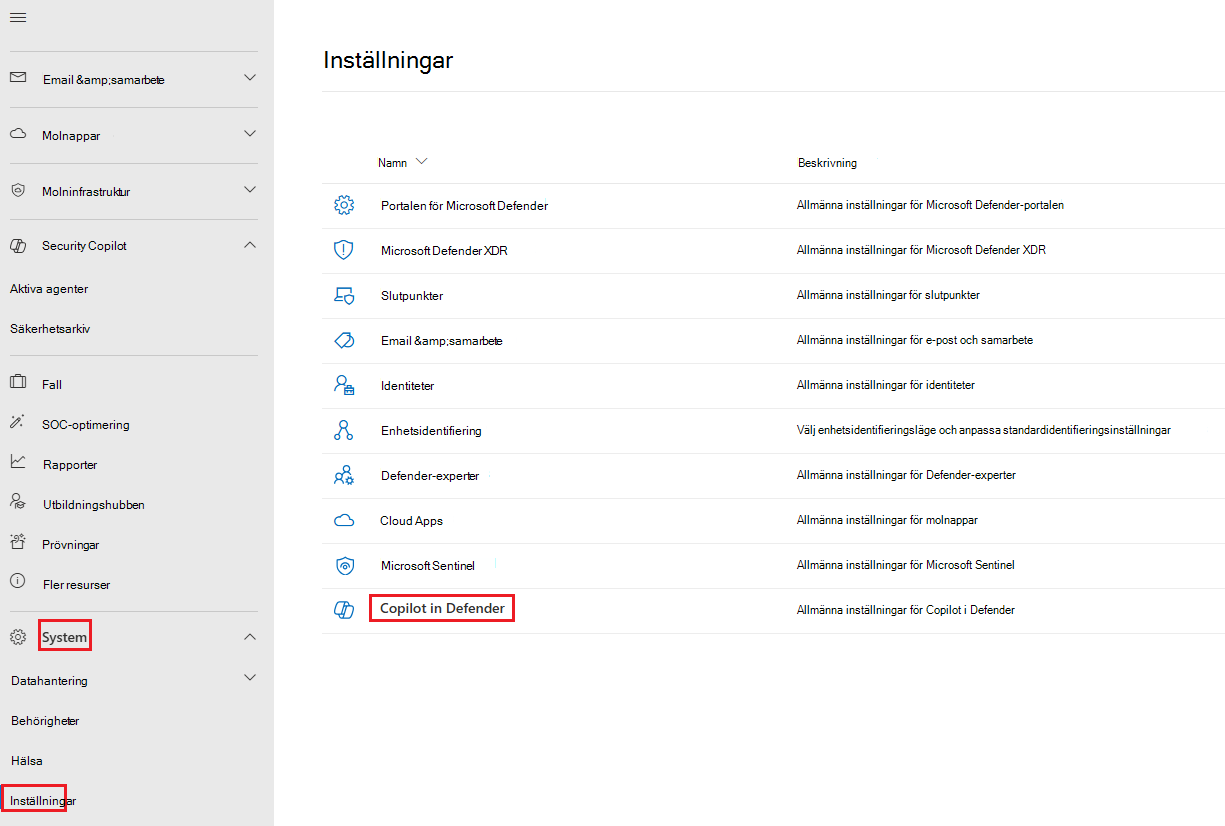Click the System gear icon in sidebar
This screenshot has width=1225, height=826.
18,637
